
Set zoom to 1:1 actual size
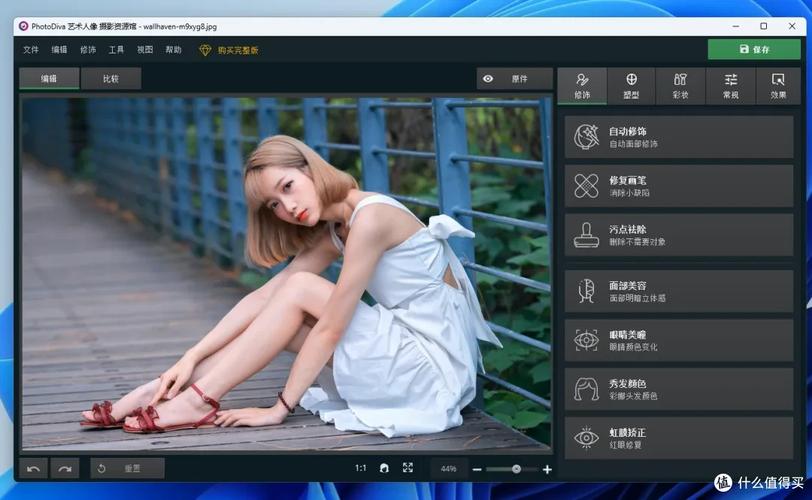(x=360, y=468)
